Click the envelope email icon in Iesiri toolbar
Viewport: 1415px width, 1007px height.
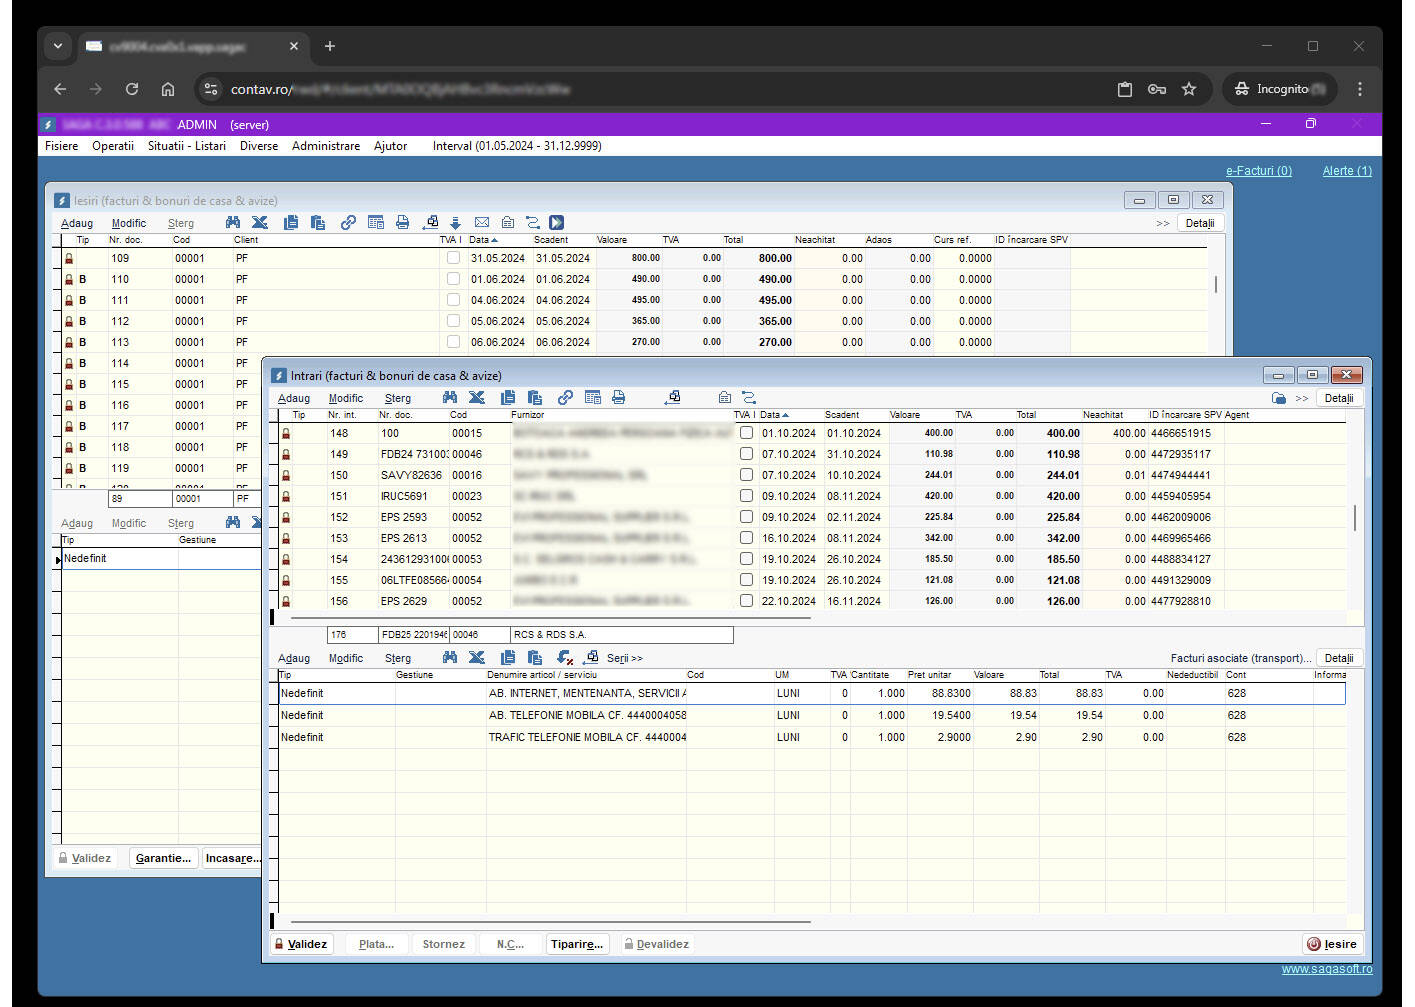coord(482,223)
